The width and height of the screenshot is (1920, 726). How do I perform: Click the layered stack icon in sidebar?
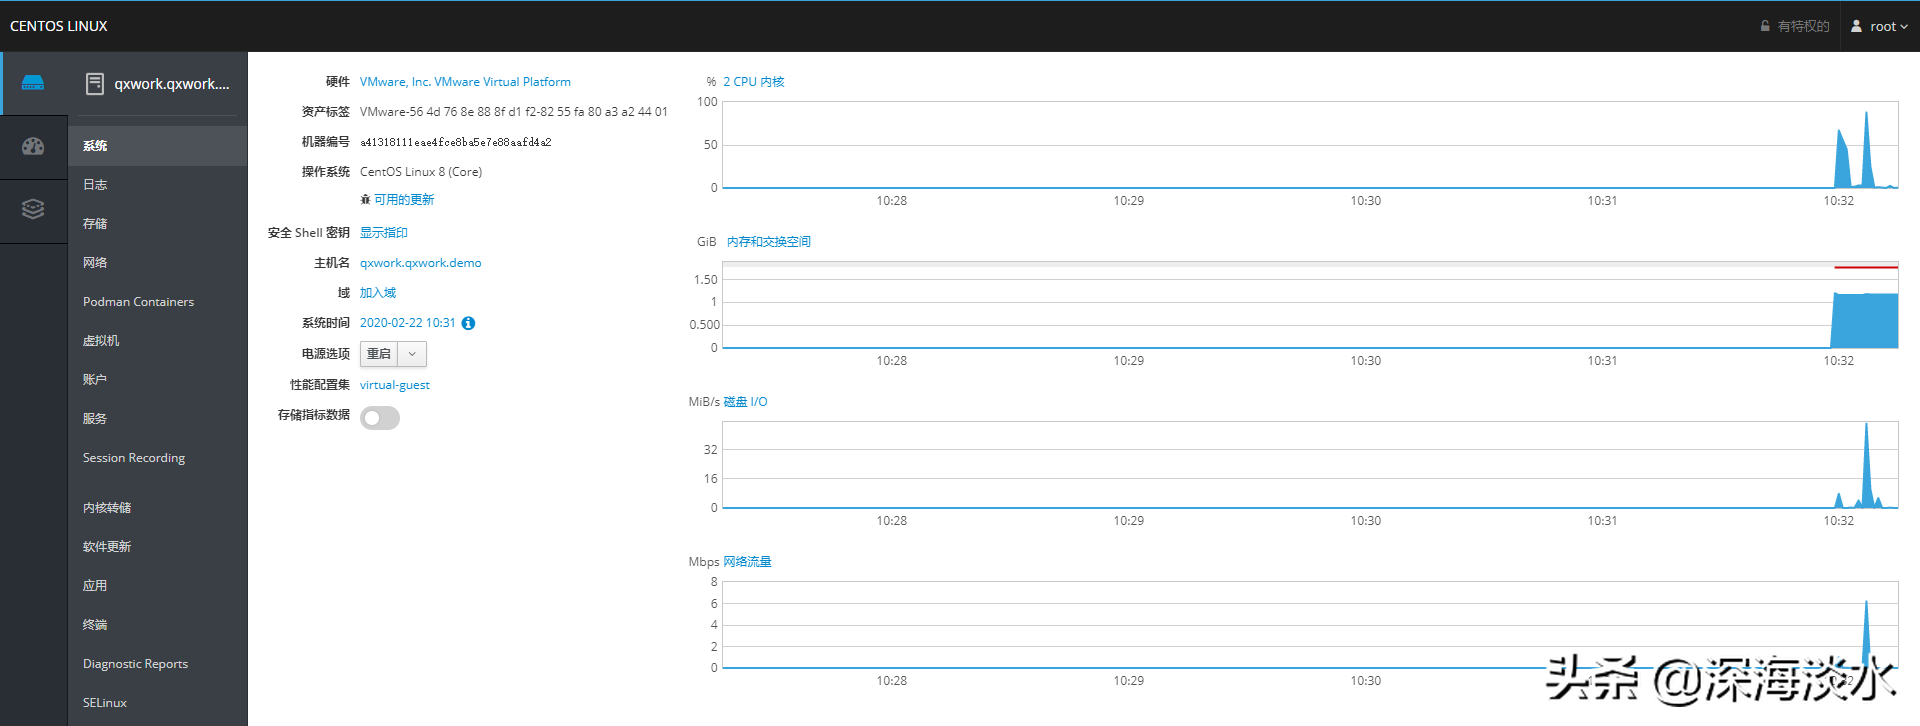33,209
